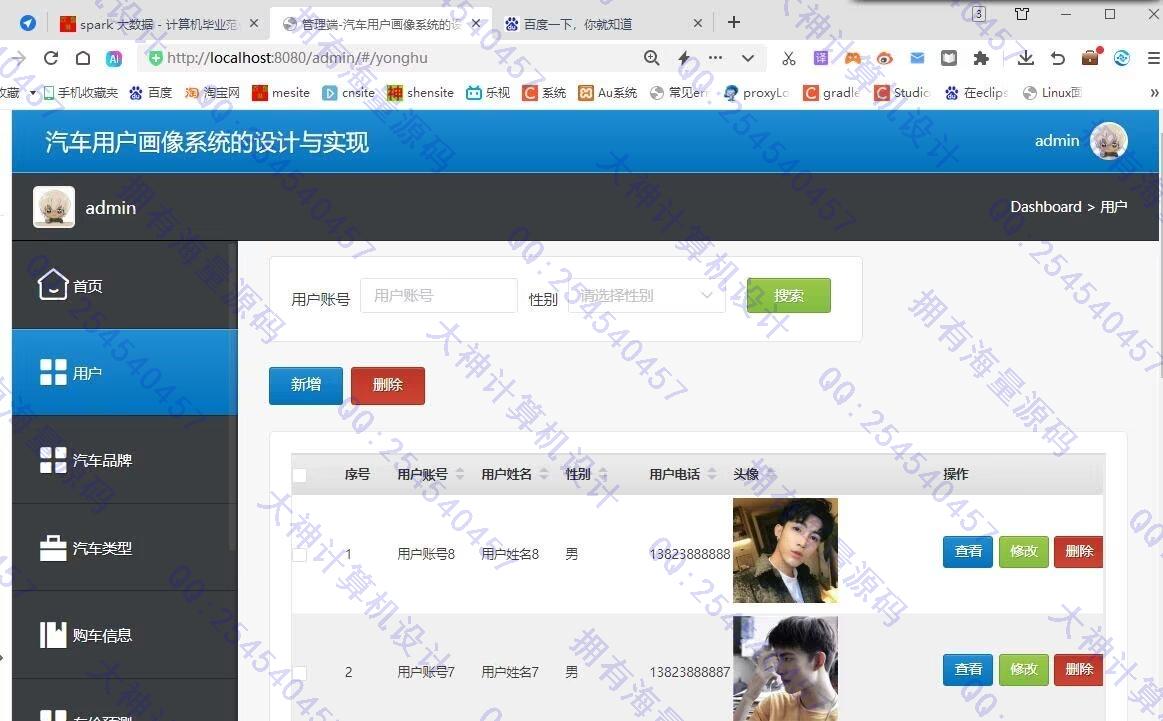Open the 购车信息 sidebar menu item
This screenshot has width=1163, height=721.
coord(125,635)
